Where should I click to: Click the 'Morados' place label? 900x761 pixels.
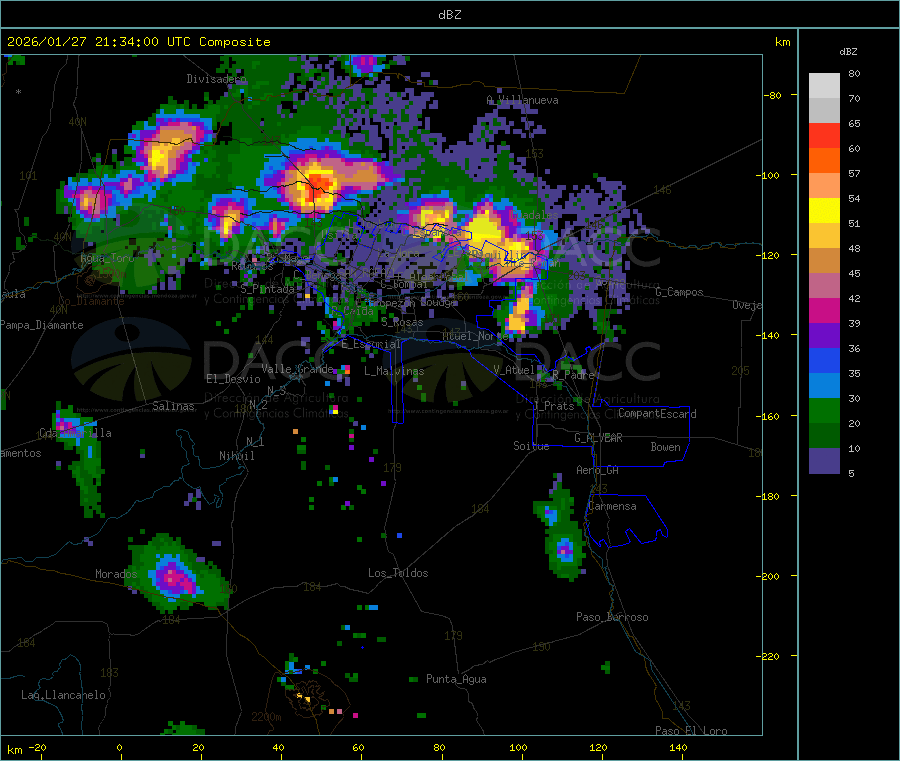click(x=116, y=574)
